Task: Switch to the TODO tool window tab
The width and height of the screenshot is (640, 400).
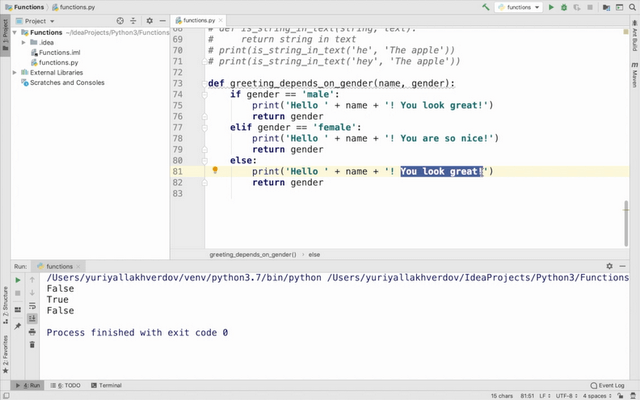Action: point(69,385)
